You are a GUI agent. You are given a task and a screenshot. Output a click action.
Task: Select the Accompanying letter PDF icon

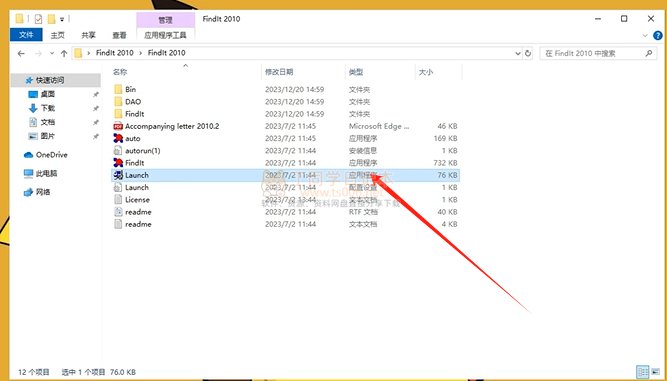118,126
